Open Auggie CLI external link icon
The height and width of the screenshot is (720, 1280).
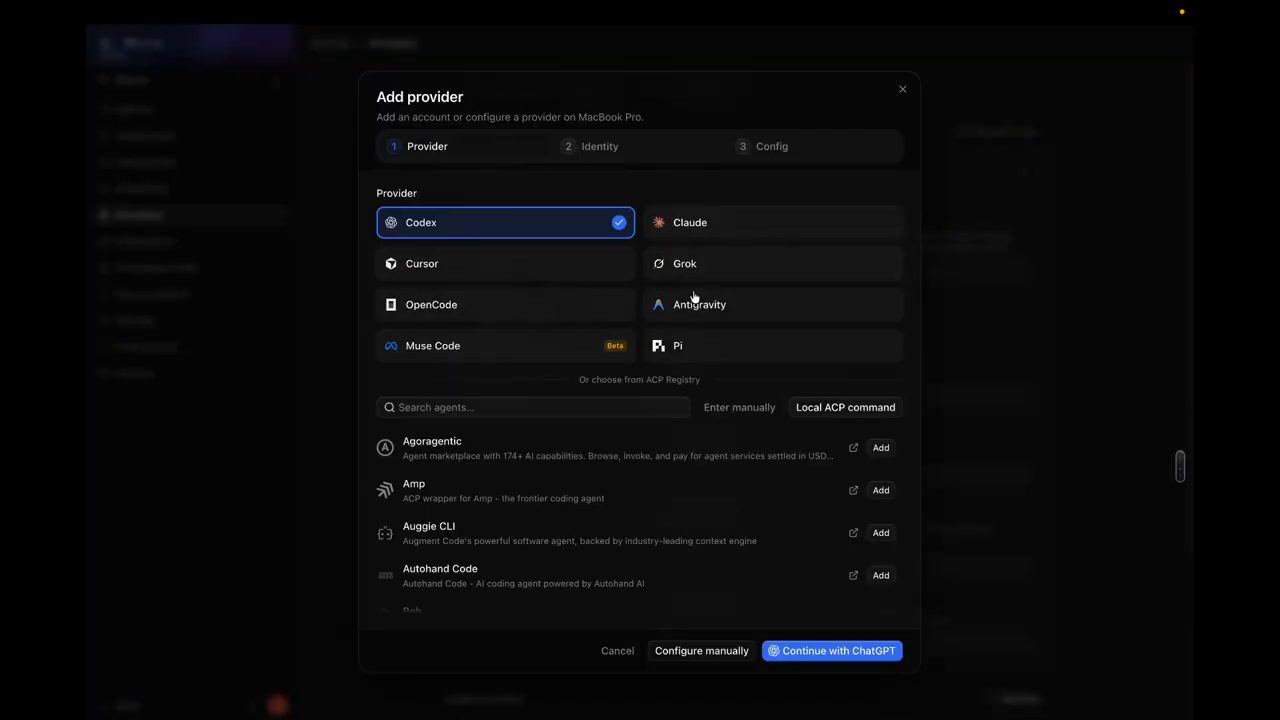[x=853, y=533]
